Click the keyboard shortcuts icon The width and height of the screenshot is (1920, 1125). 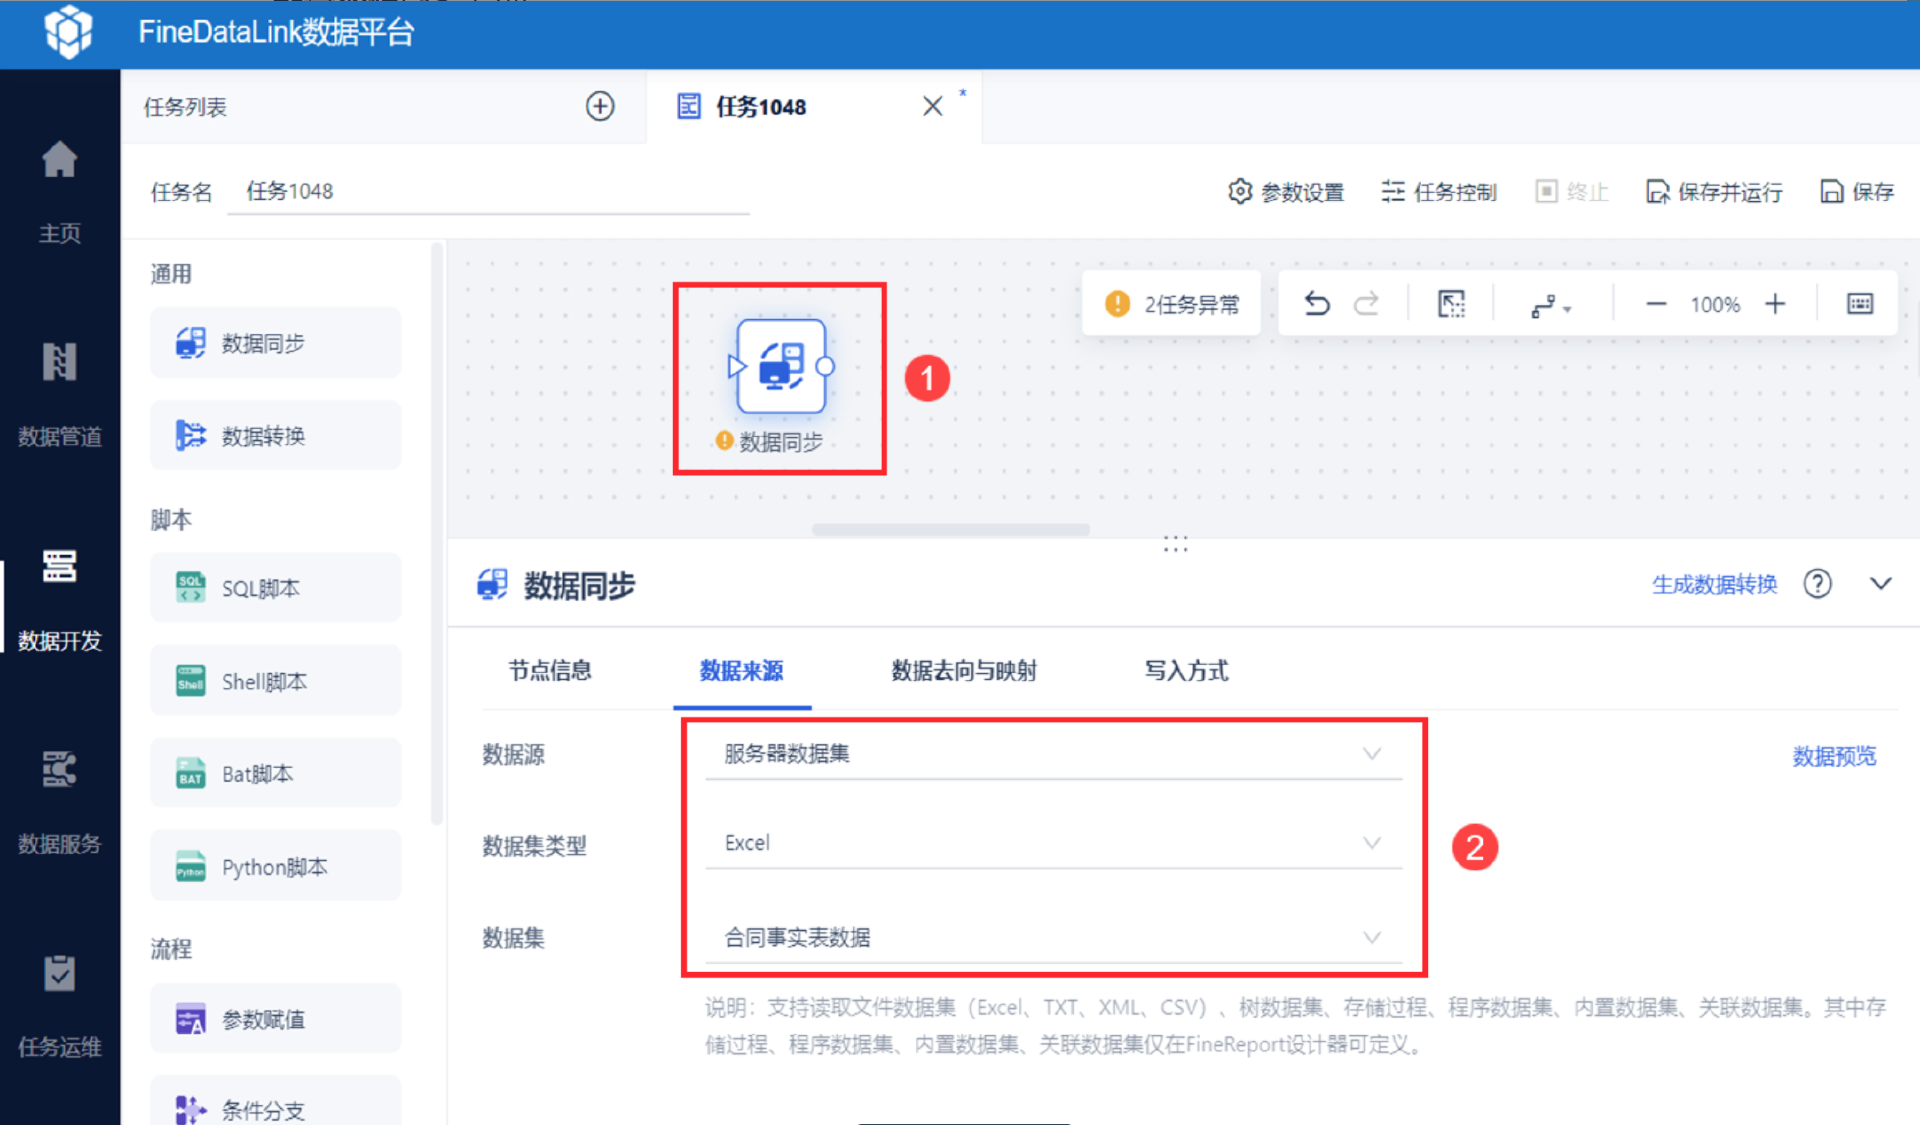[1859, 304]
